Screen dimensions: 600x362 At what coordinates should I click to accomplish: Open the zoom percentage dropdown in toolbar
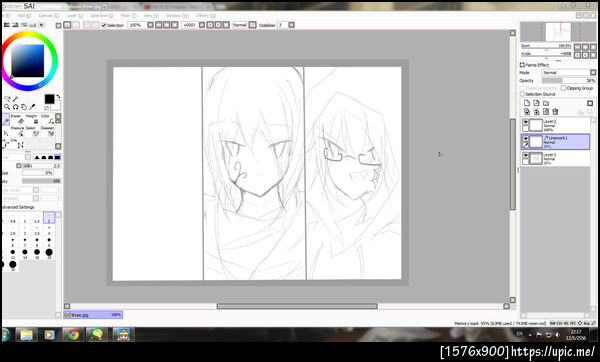[x=150, y=25]
